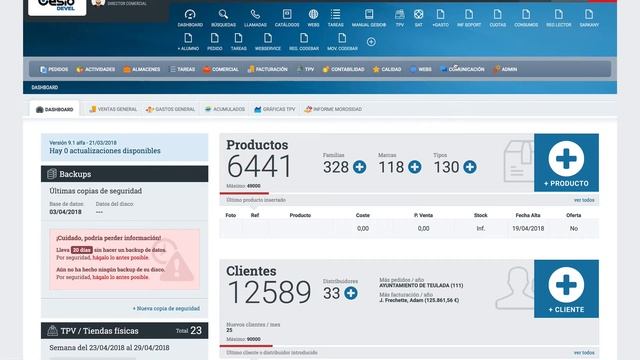This screenshot has height=360, width=640.
Task: Click the + CLIENTE button
Action: (x=566, y=289)
